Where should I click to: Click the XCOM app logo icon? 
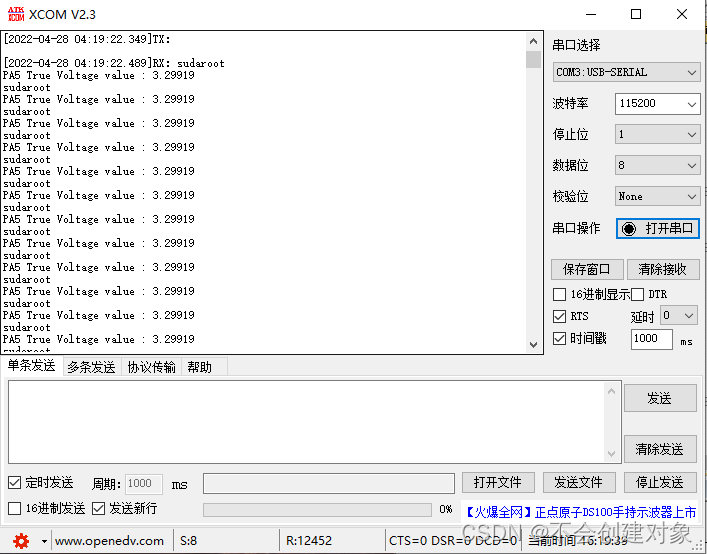click(16, 14)
